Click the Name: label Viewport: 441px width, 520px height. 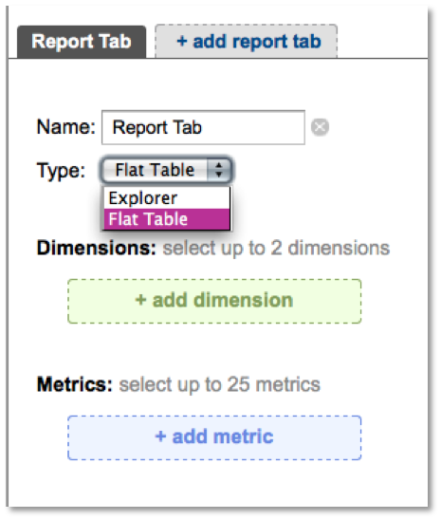[x=66, y=127]
